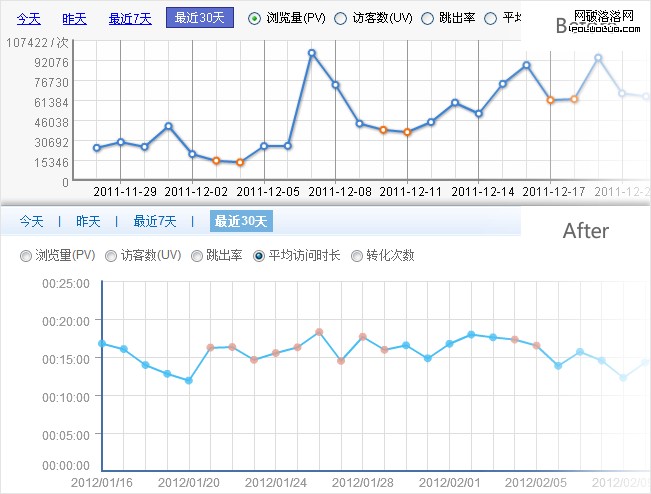The width and height of the screenshot is (651, 494).
Task: Click 今天 link in top panel
Action: pyautogui.click(x=29, y=18)
